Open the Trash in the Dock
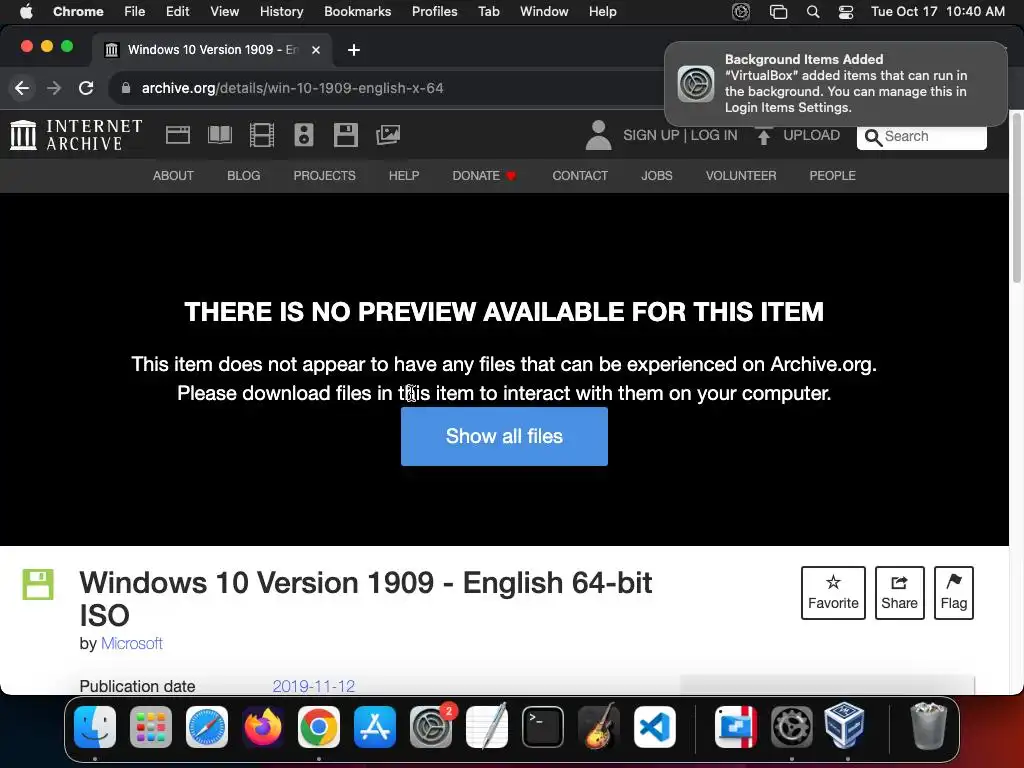 click(928, 726)
